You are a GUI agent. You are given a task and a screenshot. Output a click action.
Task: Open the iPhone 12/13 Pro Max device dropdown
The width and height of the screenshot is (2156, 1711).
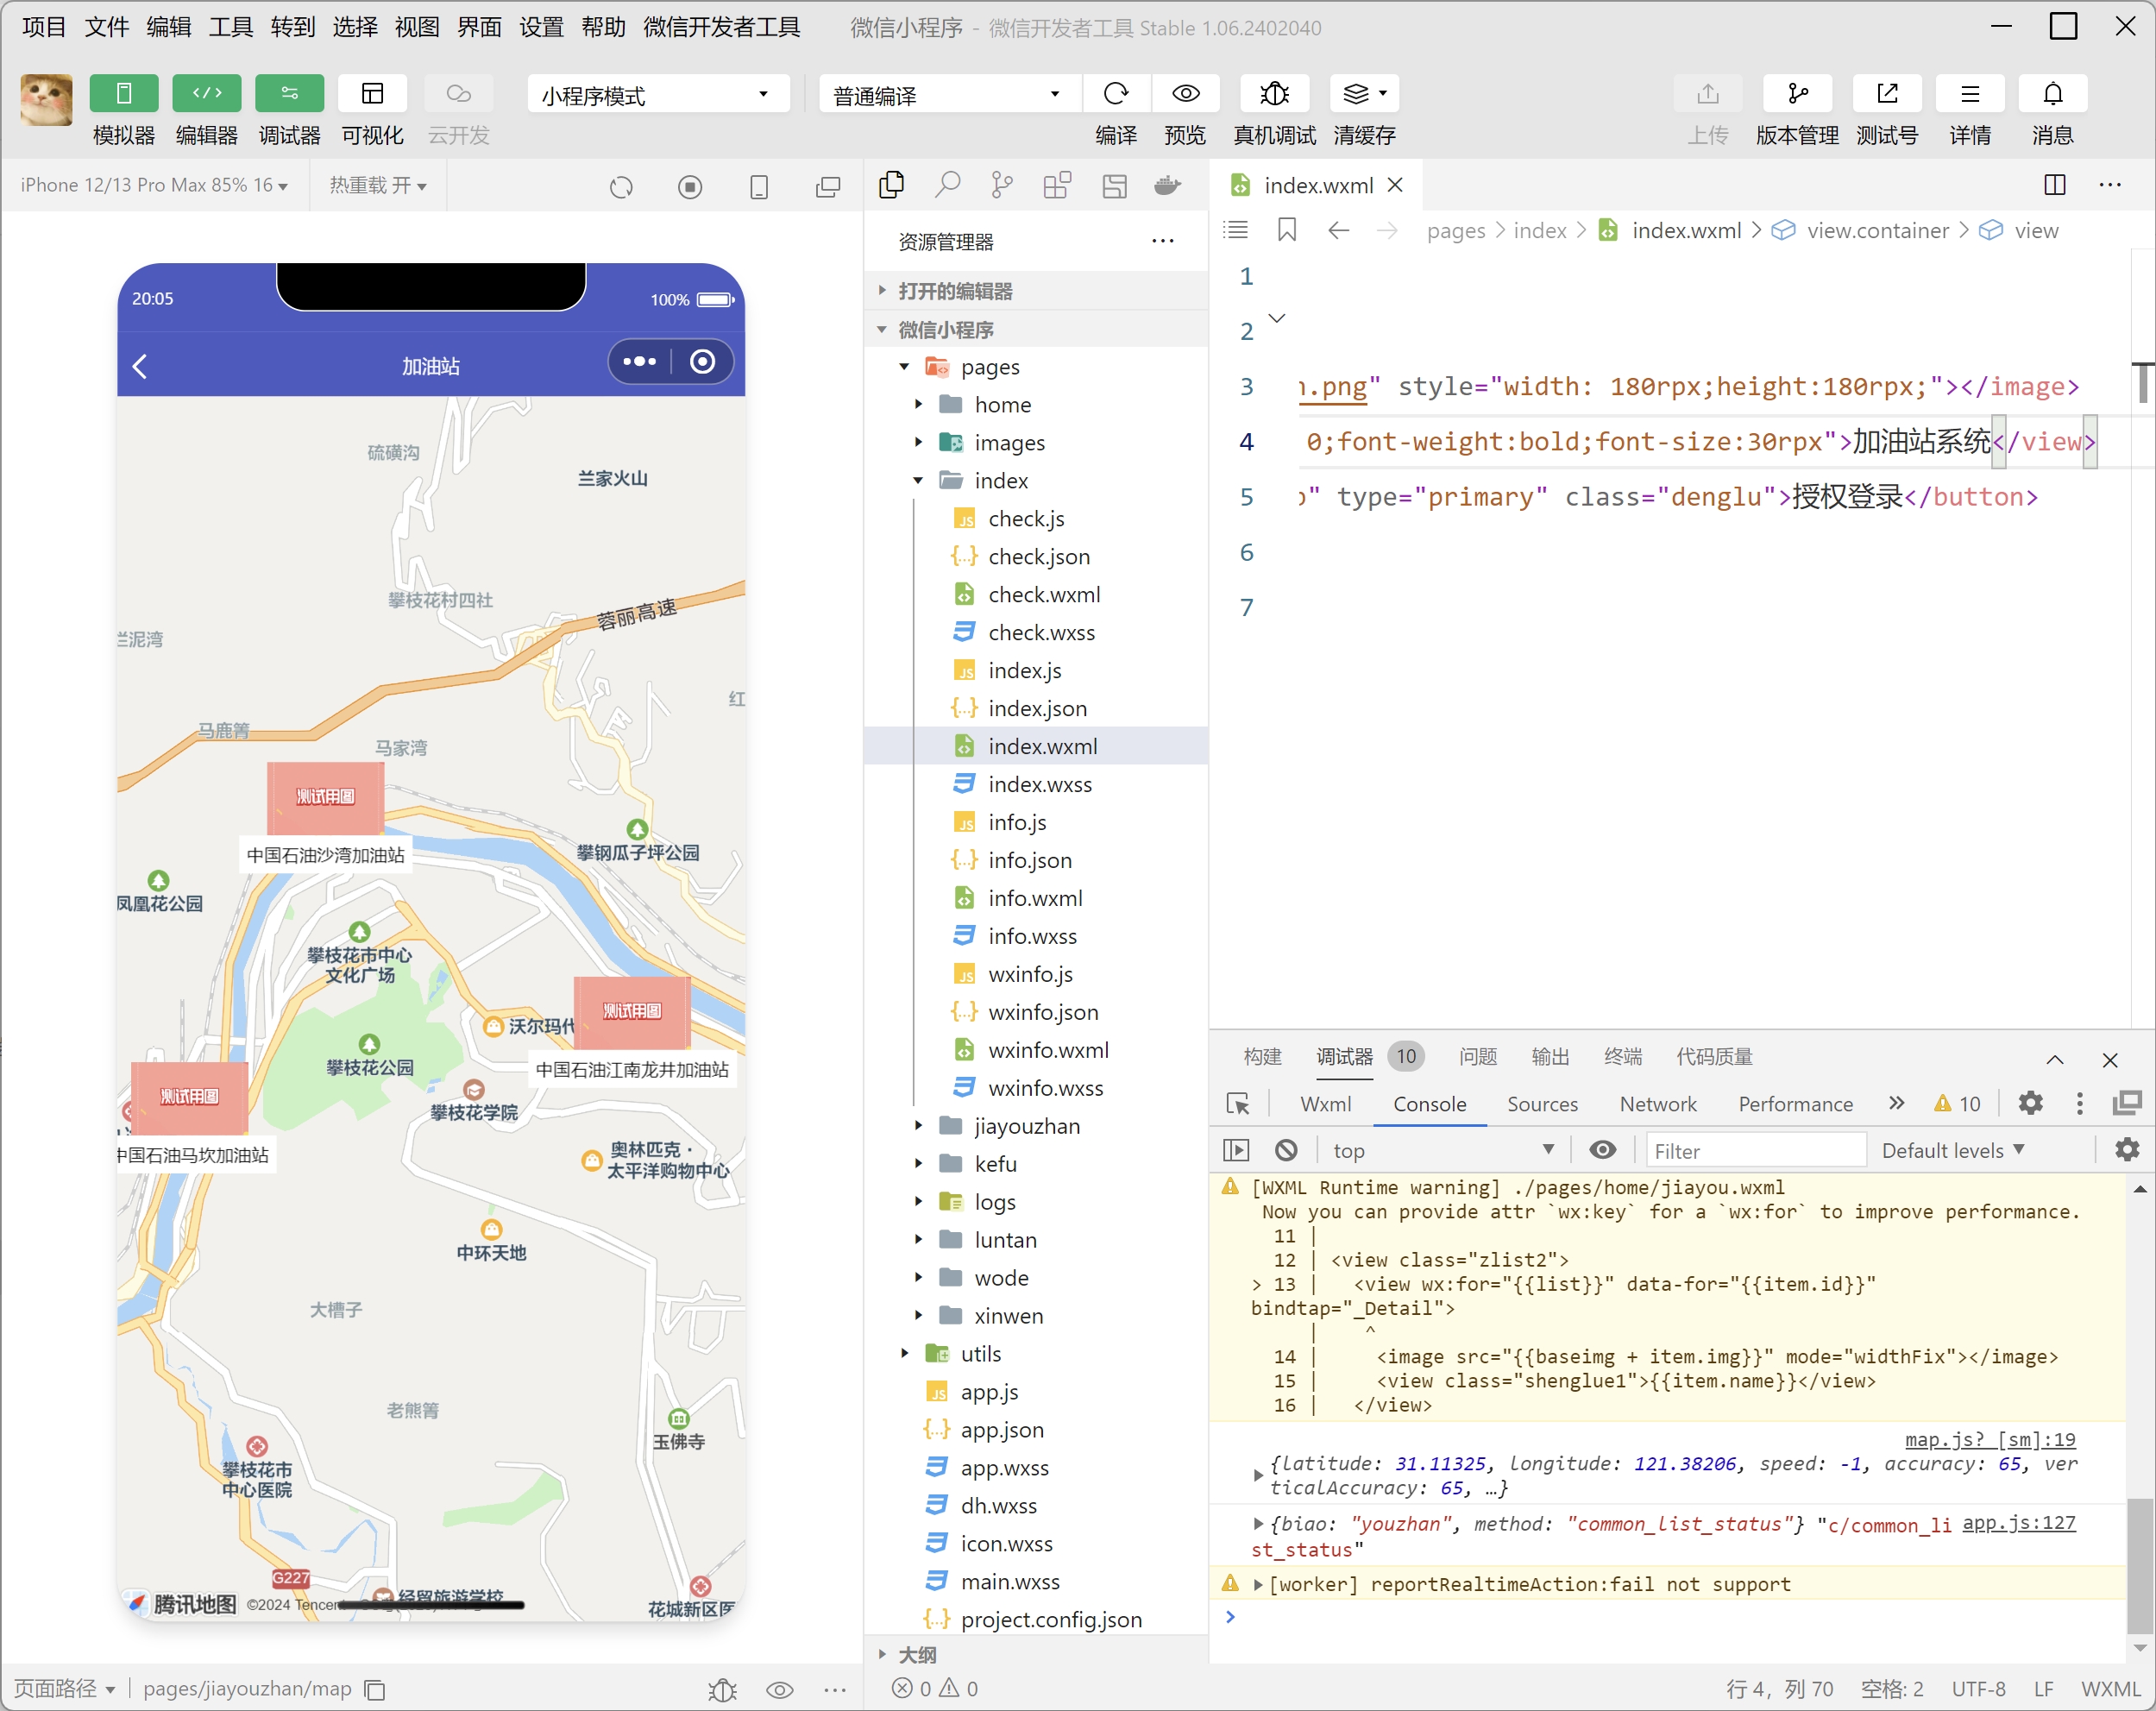[x=154, y=185]
